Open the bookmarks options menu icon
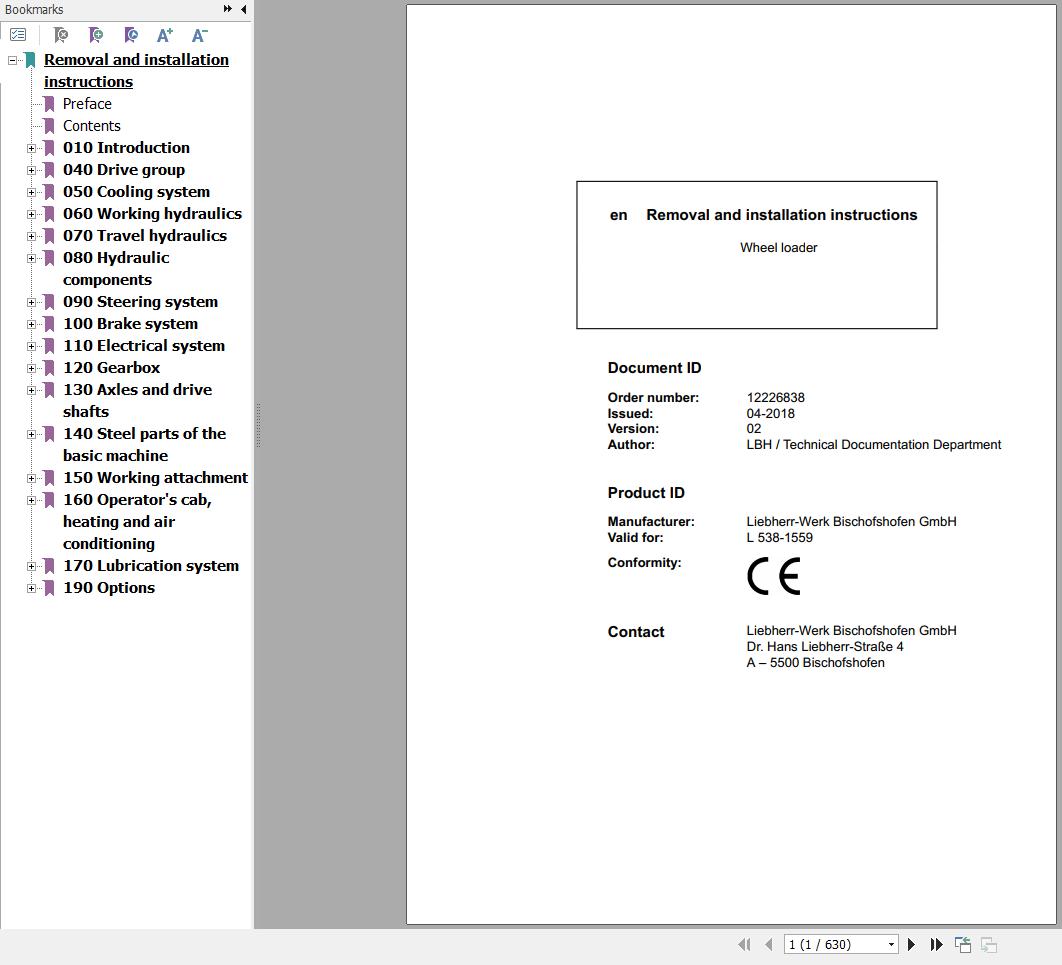Screen dimensions: 1062x965 click(x=18, y=35)
